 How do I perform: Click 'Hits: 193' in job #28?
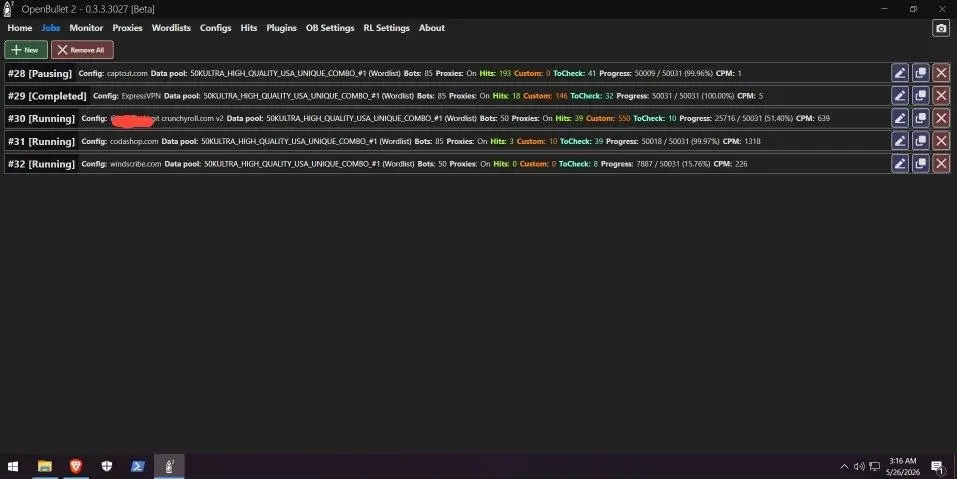(x=495, y=73)
